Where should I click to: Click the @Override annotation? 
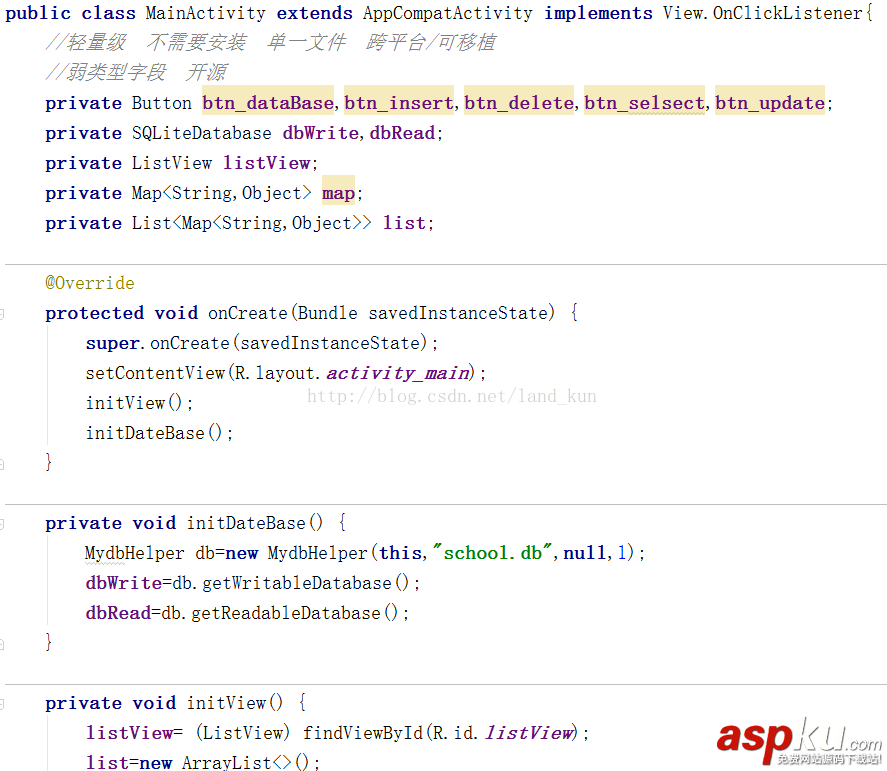pyautogui.click(x=90, y=283)
